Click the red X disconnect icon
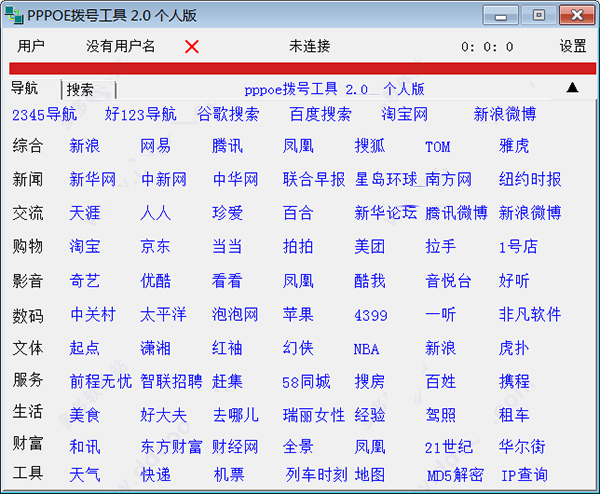The image size is (600, 494). [x=192, y=47]
